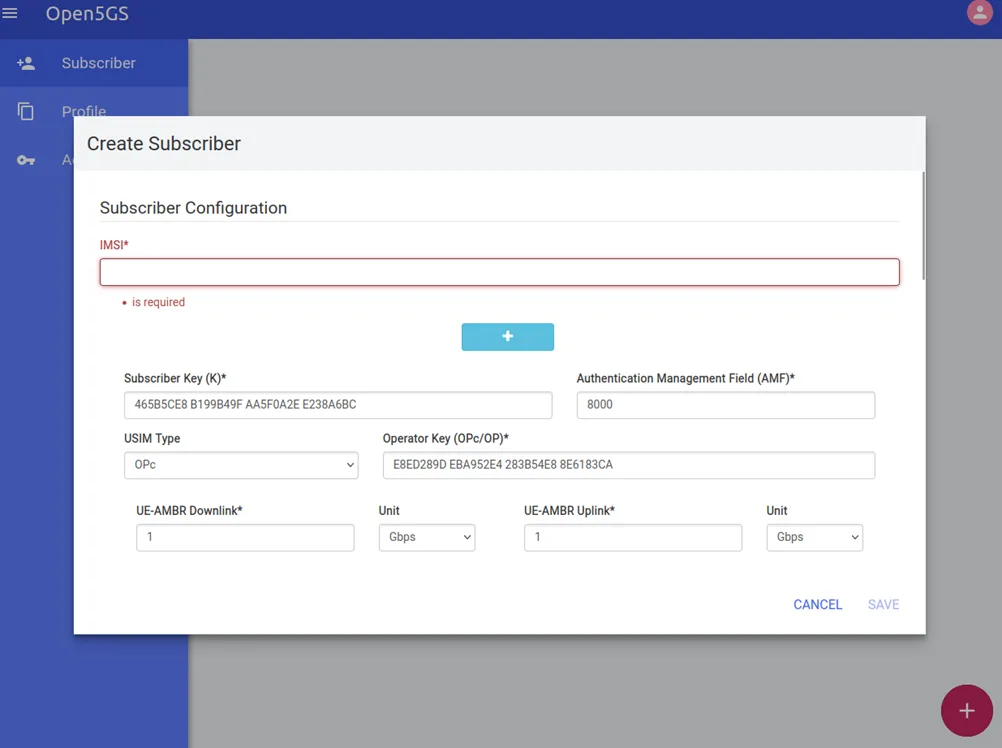
Task: Open the hamburger navigation menu
Action: (10, 13)
